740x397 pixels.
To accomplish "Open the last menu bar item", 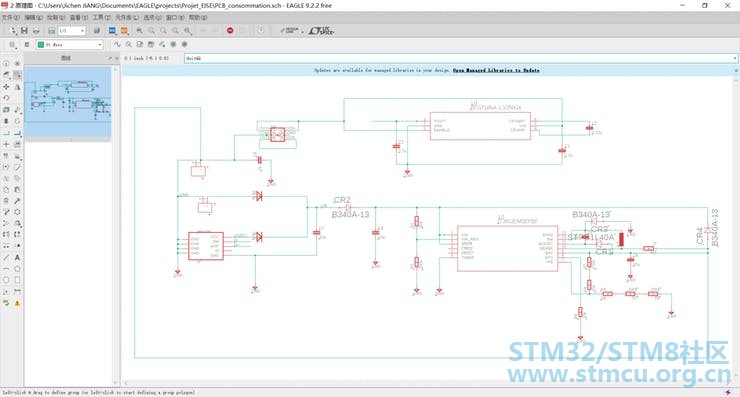I will [198, 17].
